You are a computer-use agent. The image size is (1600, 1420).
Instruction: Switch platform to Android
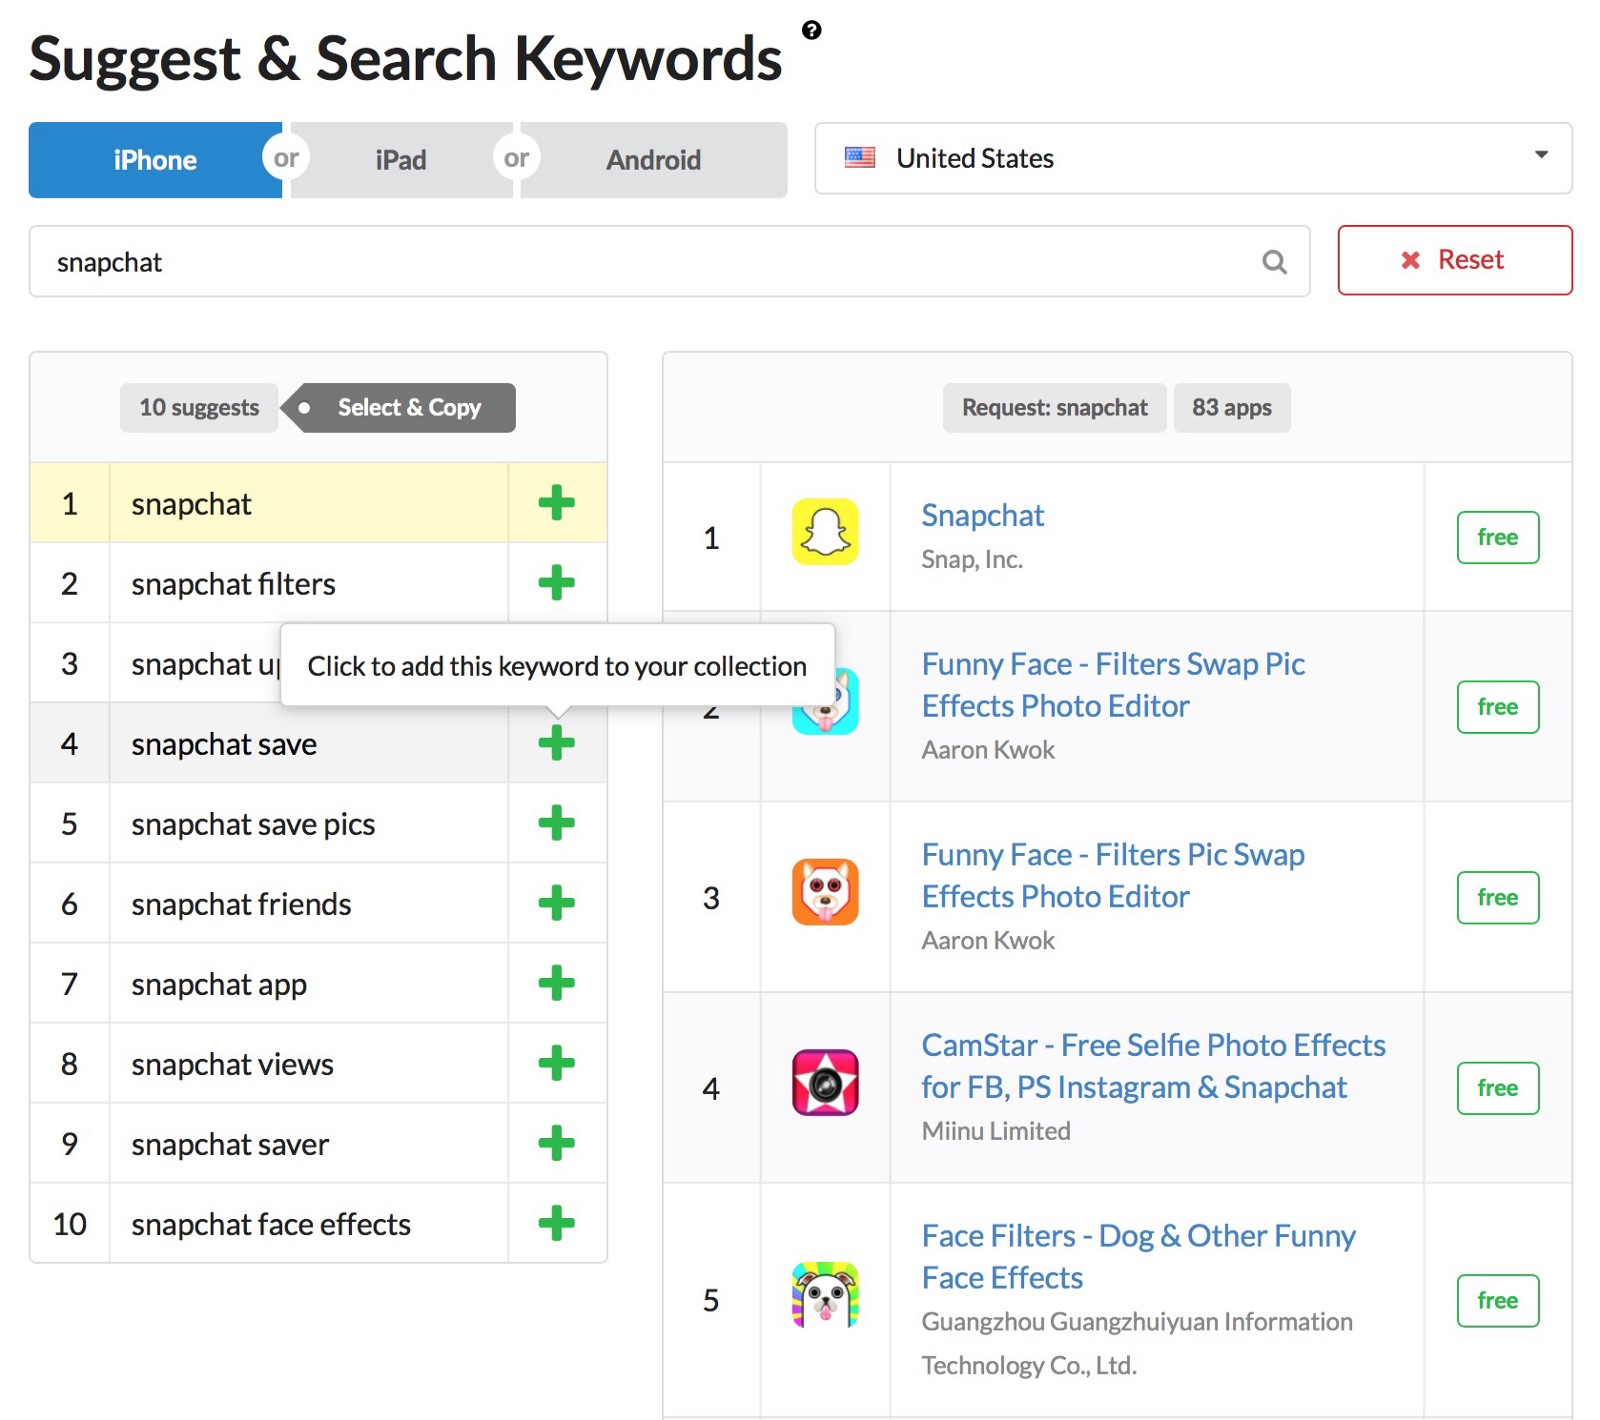653,160
